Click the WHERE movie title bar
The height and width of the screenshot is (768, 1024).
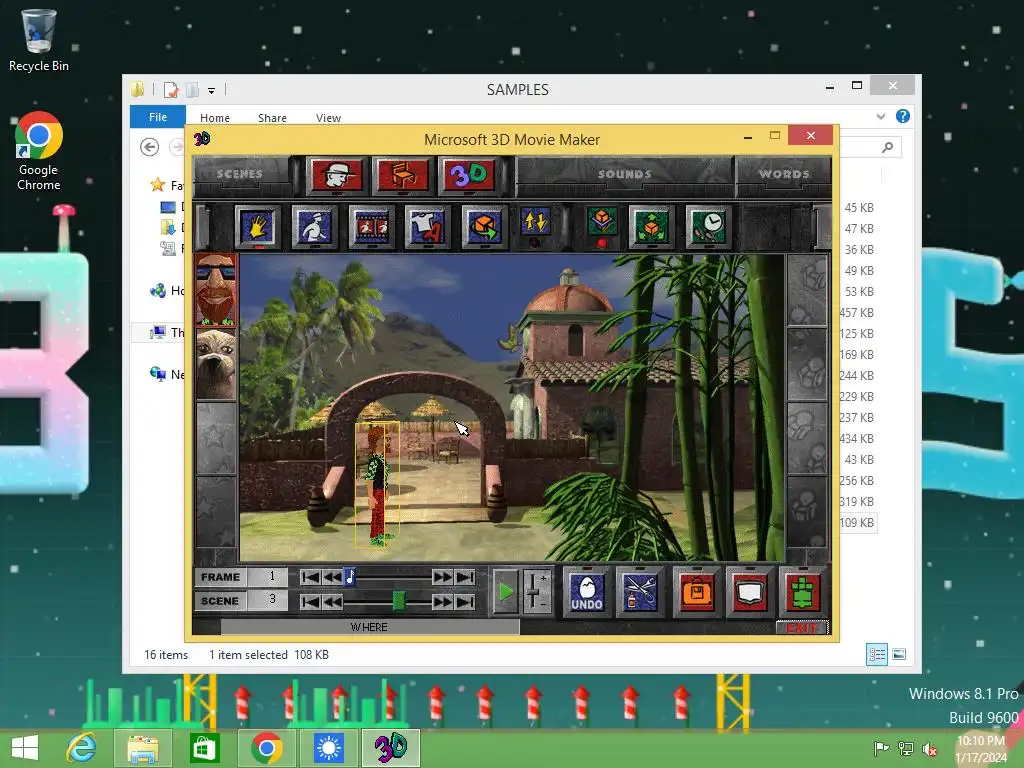370,627
